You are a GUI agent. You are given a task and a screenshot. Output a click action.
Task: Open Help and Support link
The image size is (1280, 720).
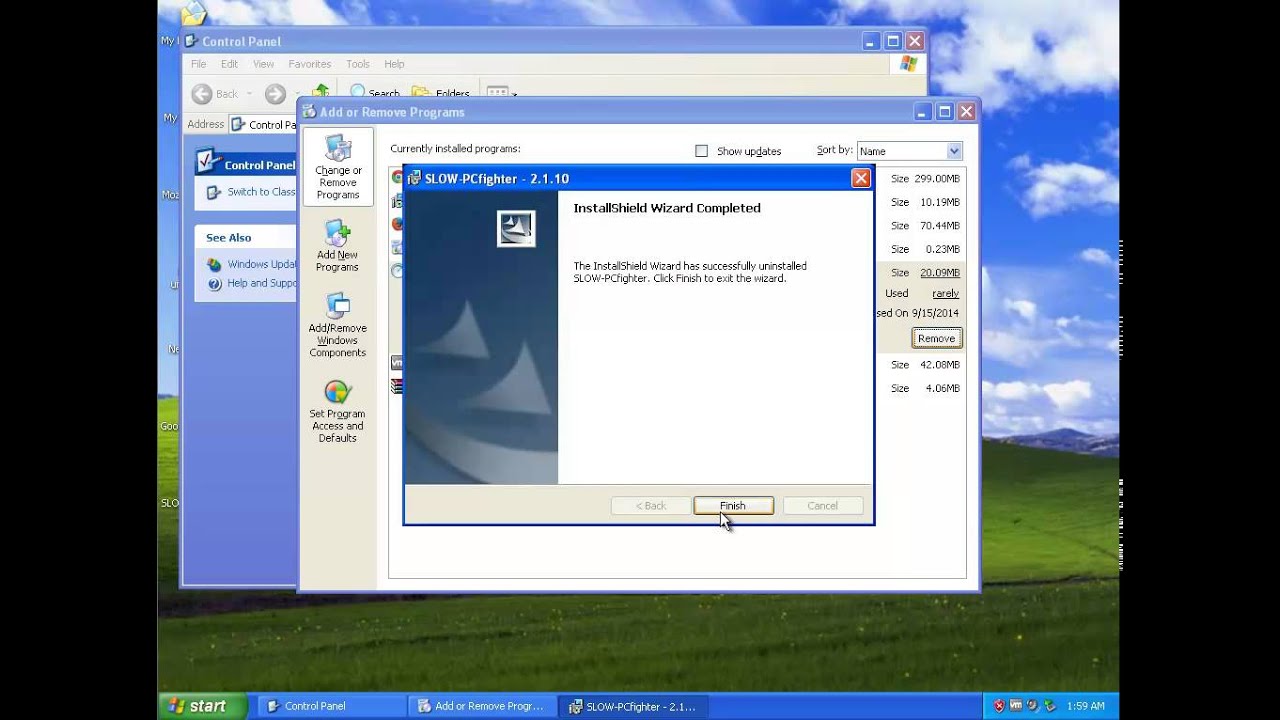(x=261, y=283)
